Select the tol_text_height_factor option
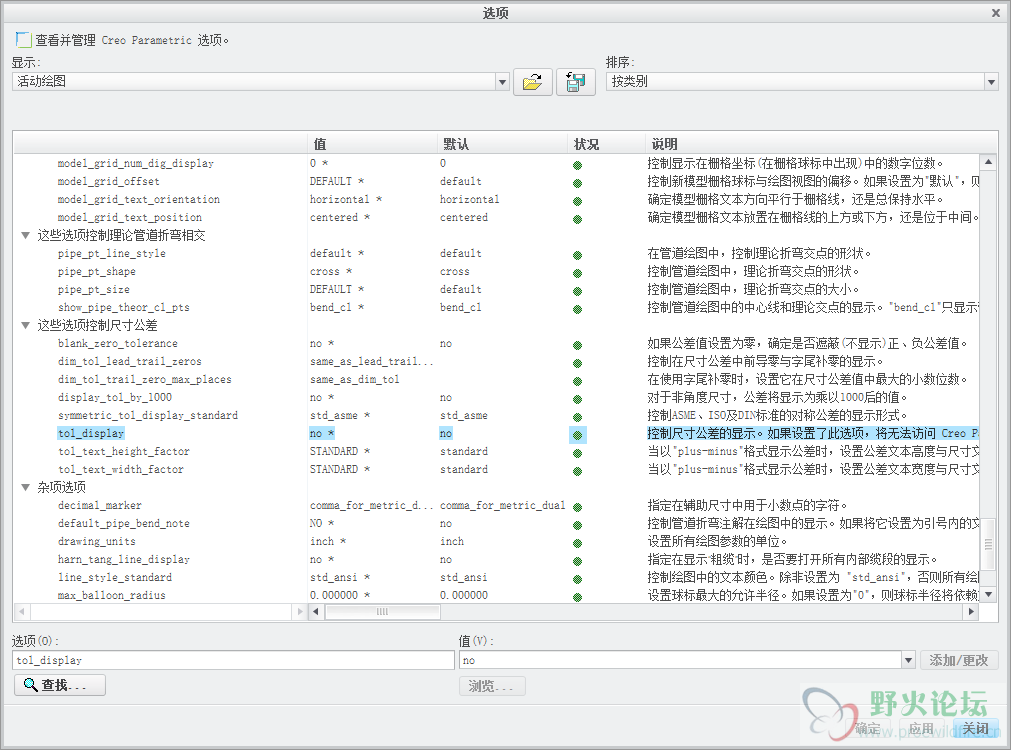 [x=124, y=451]
